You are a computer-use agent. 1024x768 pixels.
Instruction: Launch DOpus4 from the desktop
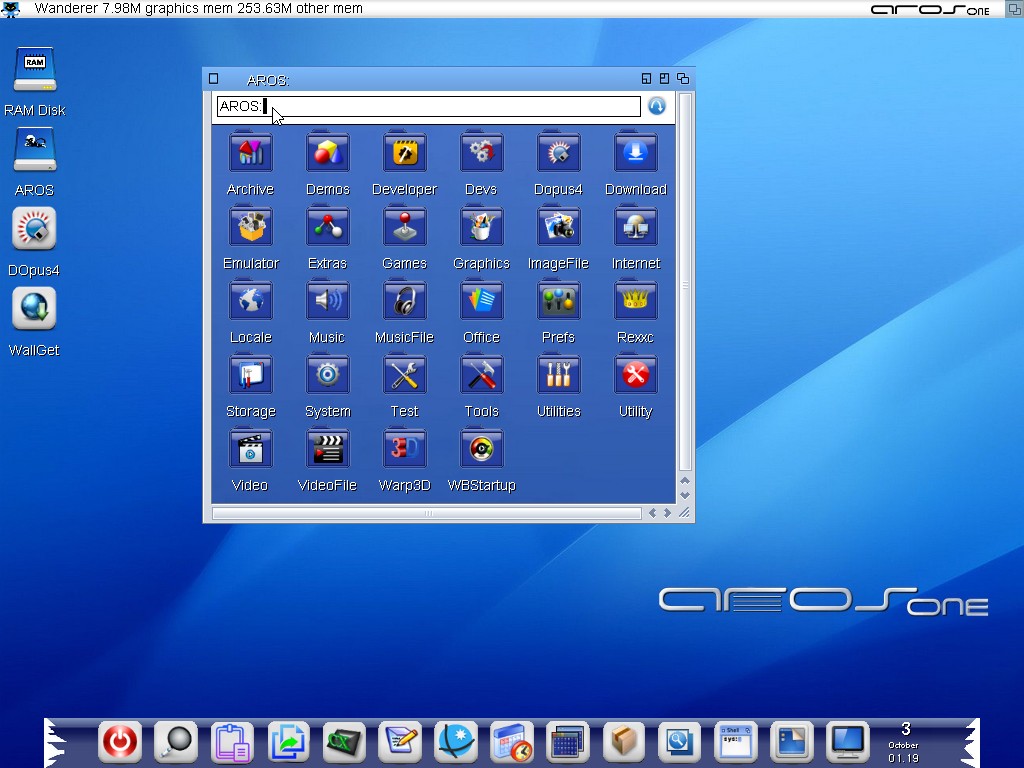(x=34, y=229)
